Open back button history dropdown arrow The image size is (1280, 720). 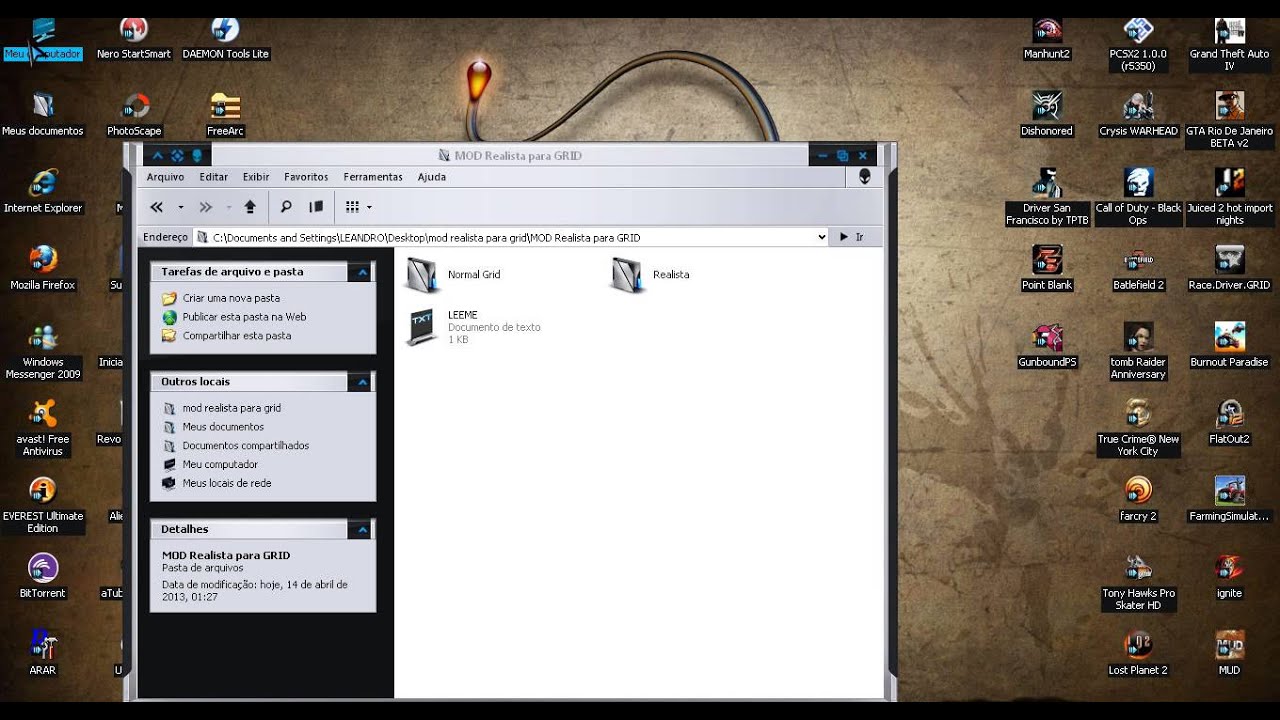(x=181, y=207)
